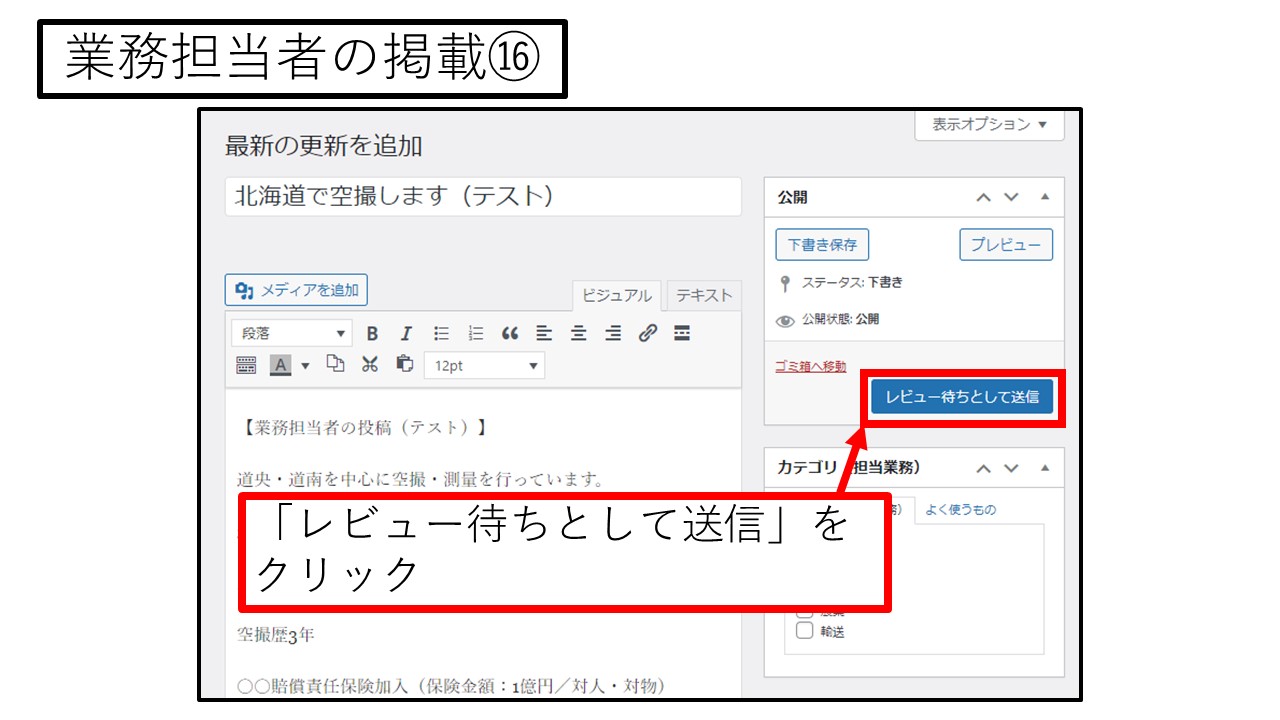Switch to the テキスト editor tab
Viewport: 1280px width, 720px height.
(704, 295)
